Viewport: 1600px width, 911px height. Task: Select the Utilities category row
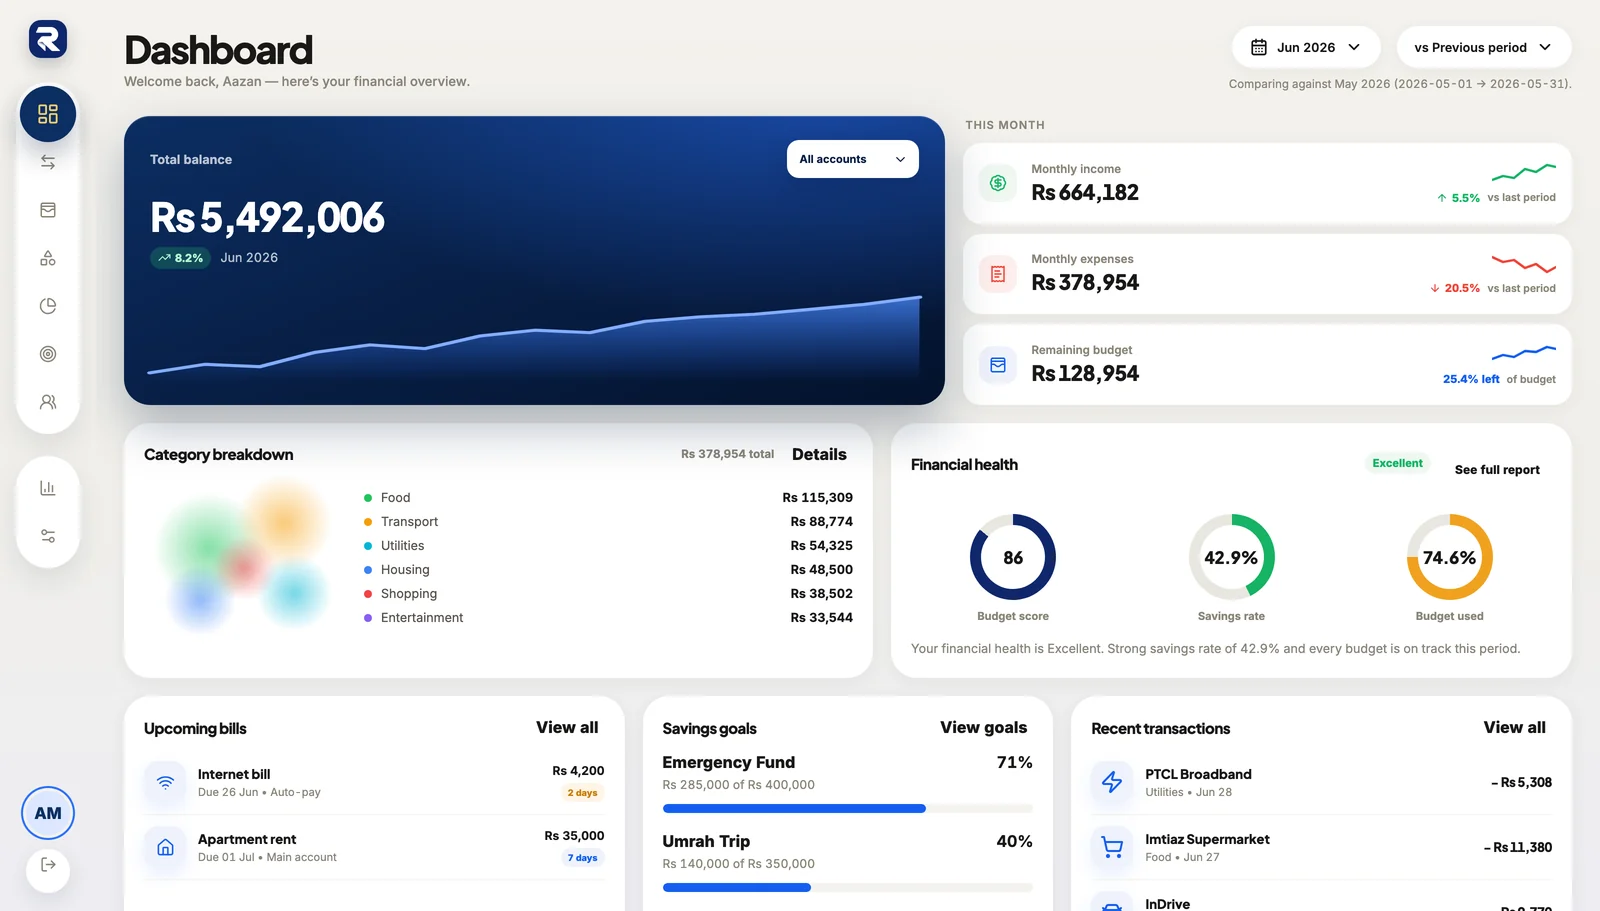tap(608, 545)
